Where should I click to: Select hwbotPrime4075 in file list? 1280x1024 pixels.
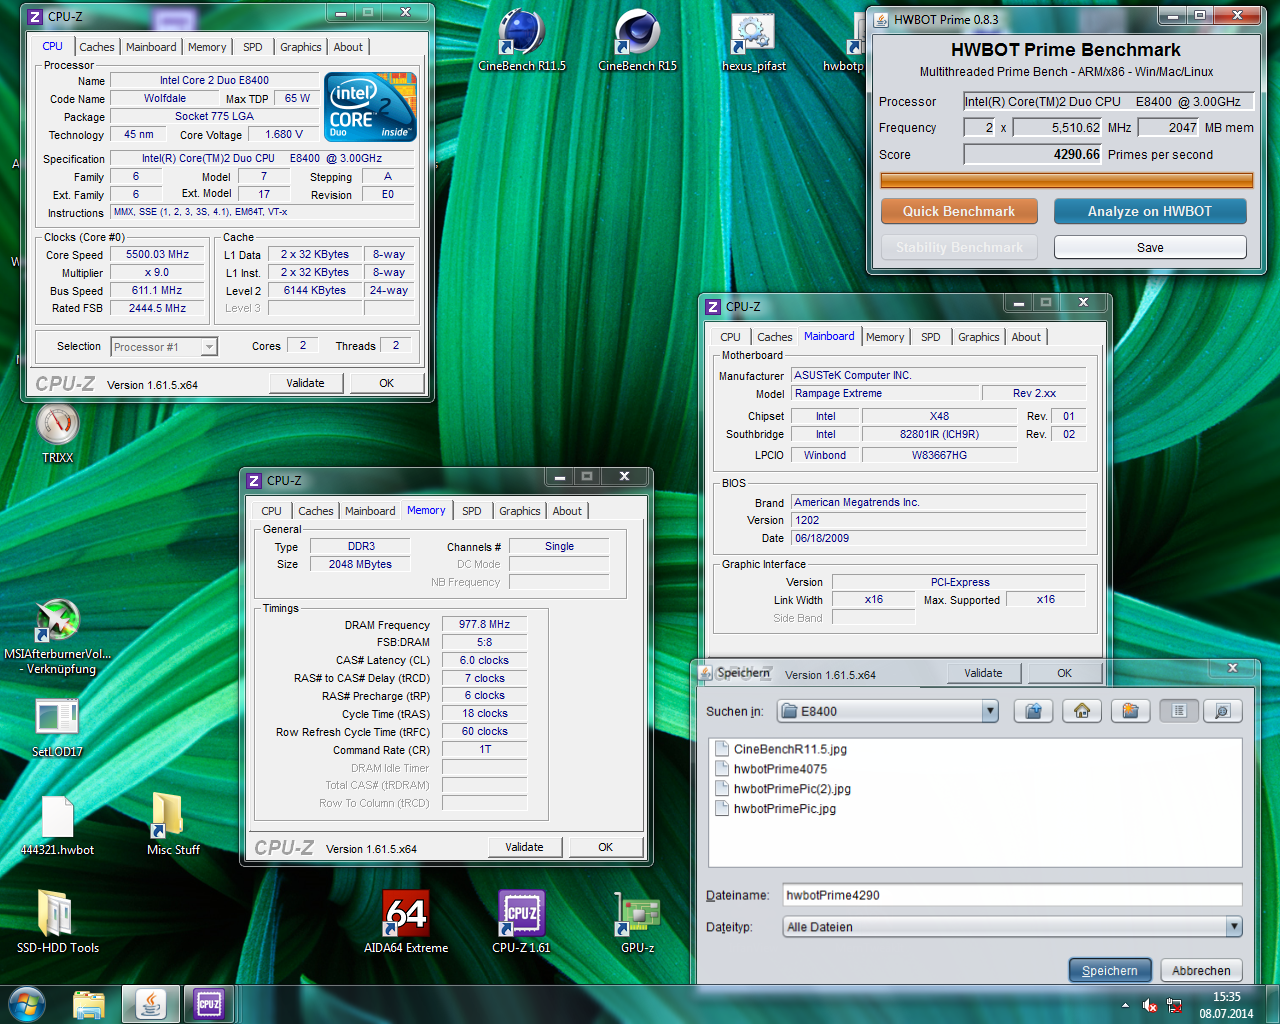pyautogui.click(x=771, y=769)
